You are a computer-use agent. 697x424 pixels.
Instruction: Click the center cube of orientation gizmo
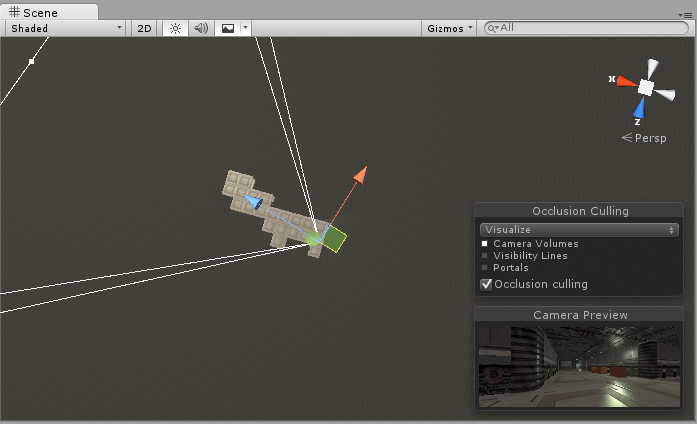(646, 87)
